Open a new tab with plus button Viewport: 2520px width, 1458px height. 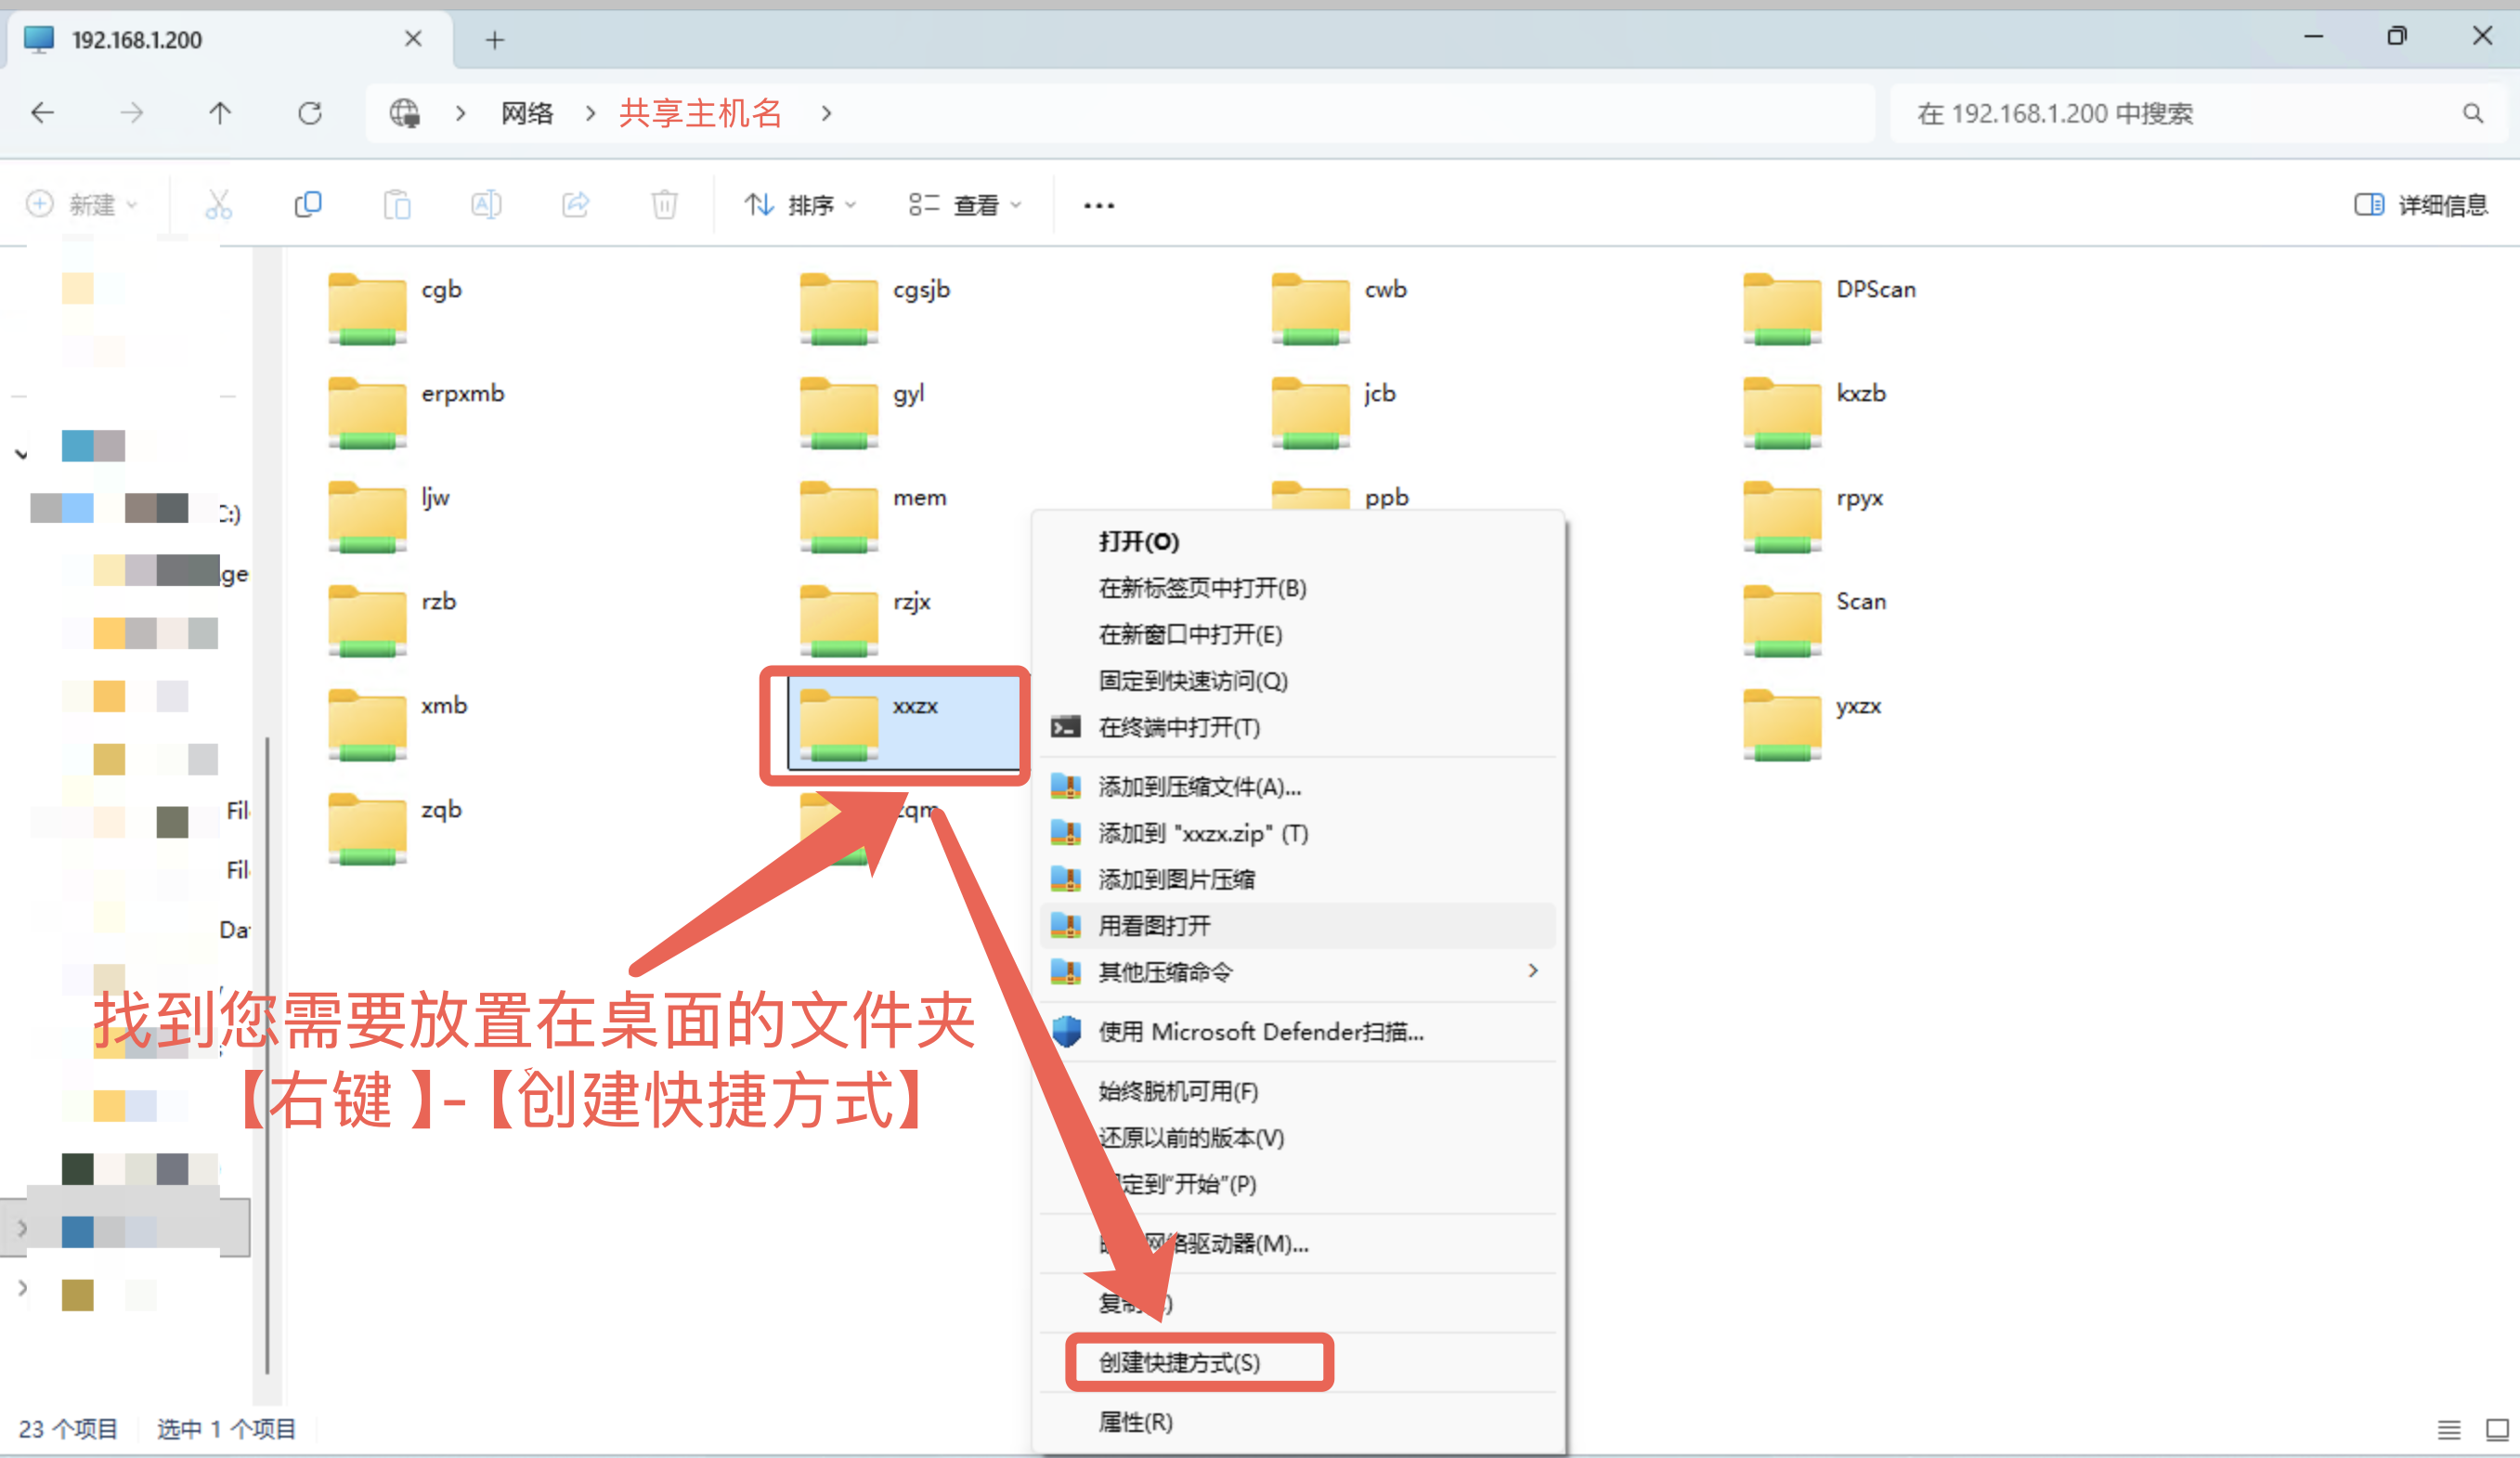494,40
